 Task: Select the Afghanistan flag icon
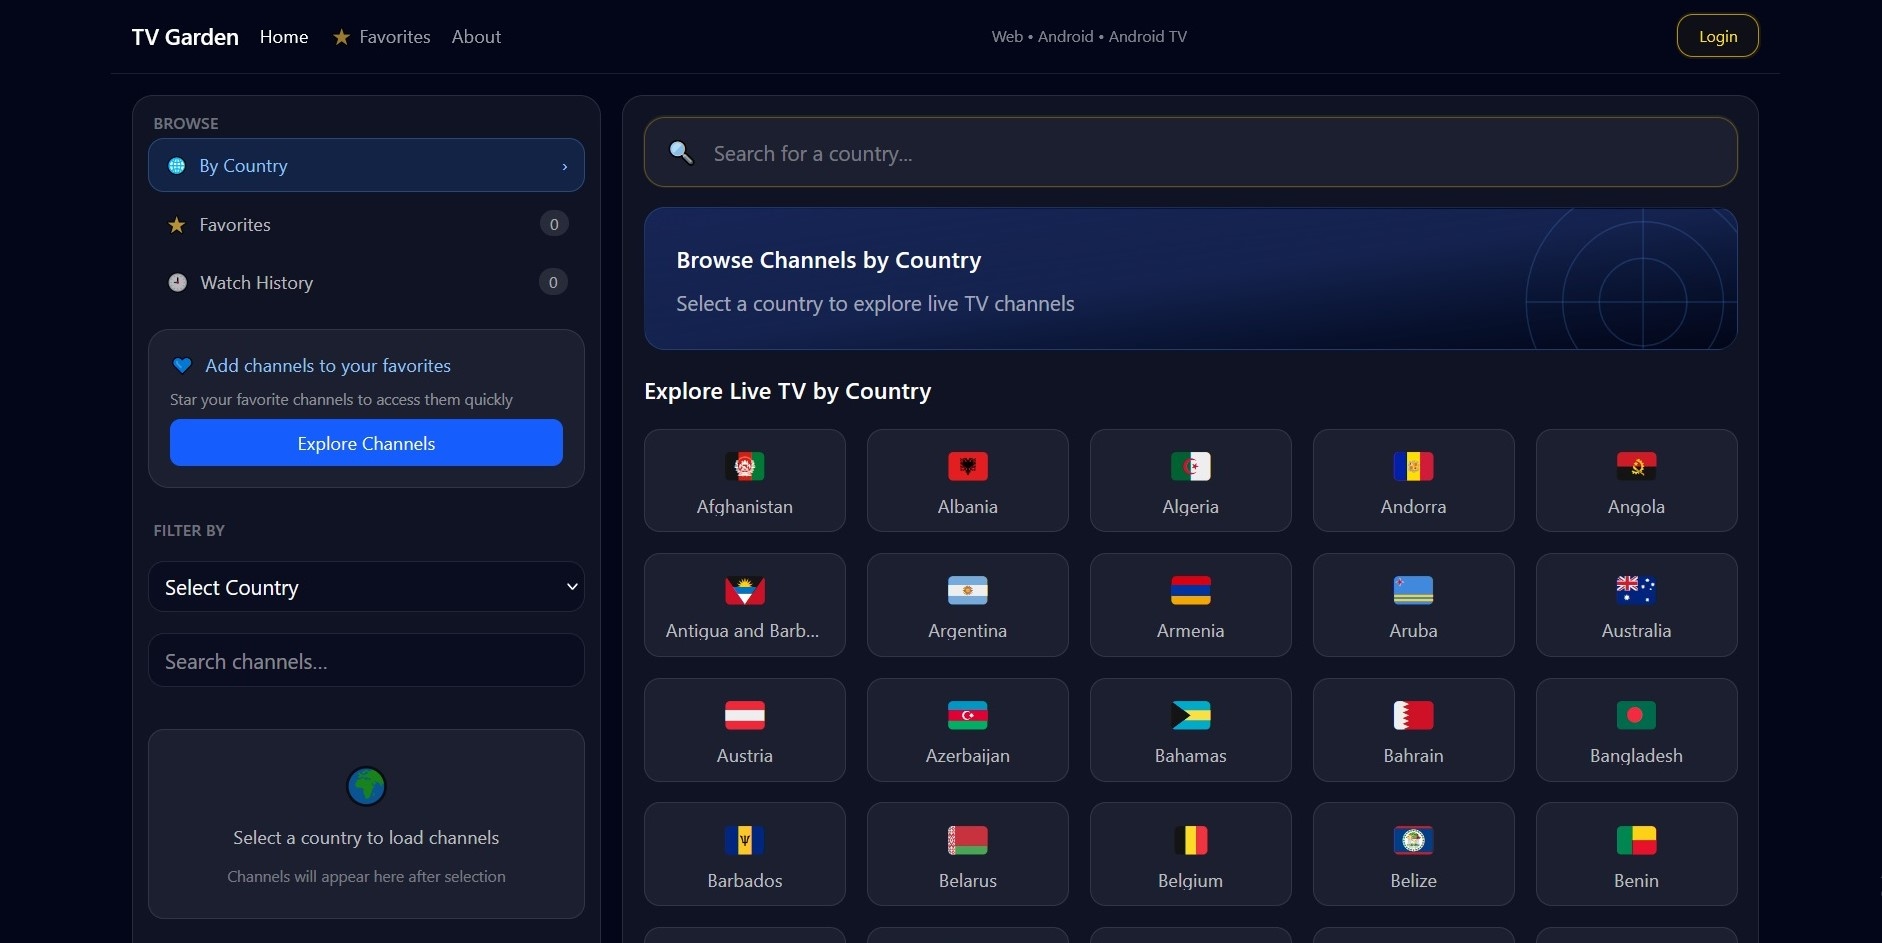[745, 466]
